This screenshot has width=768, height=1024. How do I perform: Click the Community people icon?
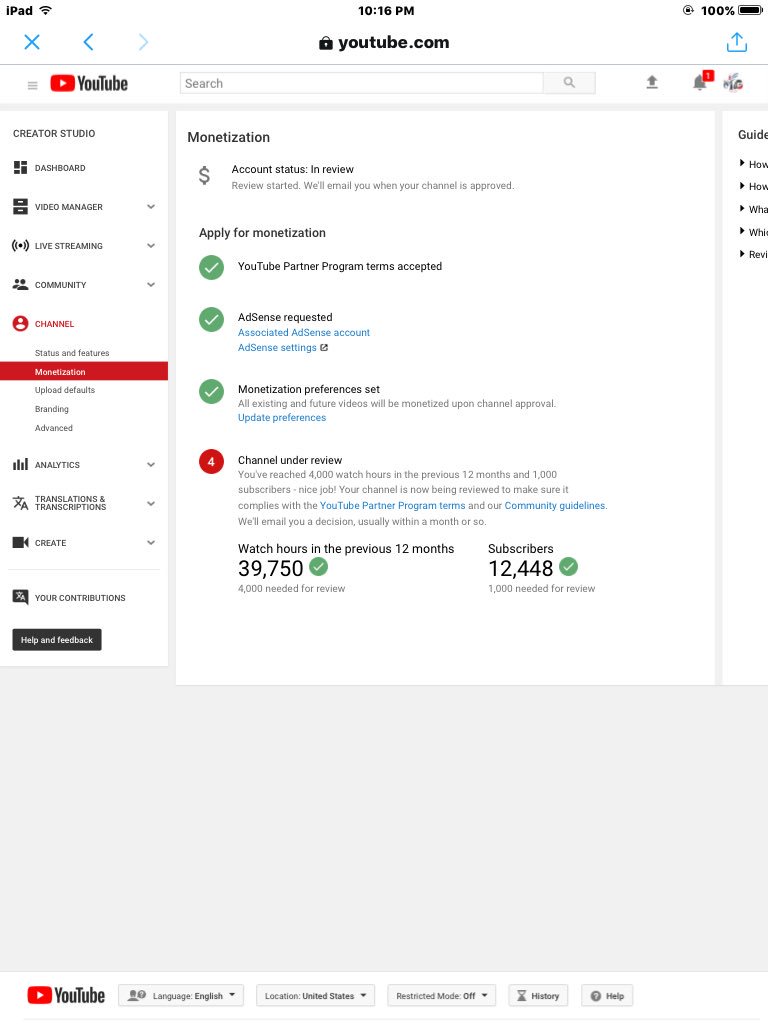(x=20, y=285)
